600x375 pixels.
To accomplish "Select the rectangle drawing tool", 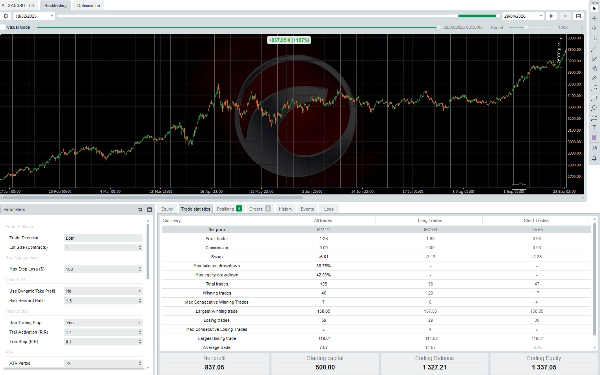I will pos(594,98).
